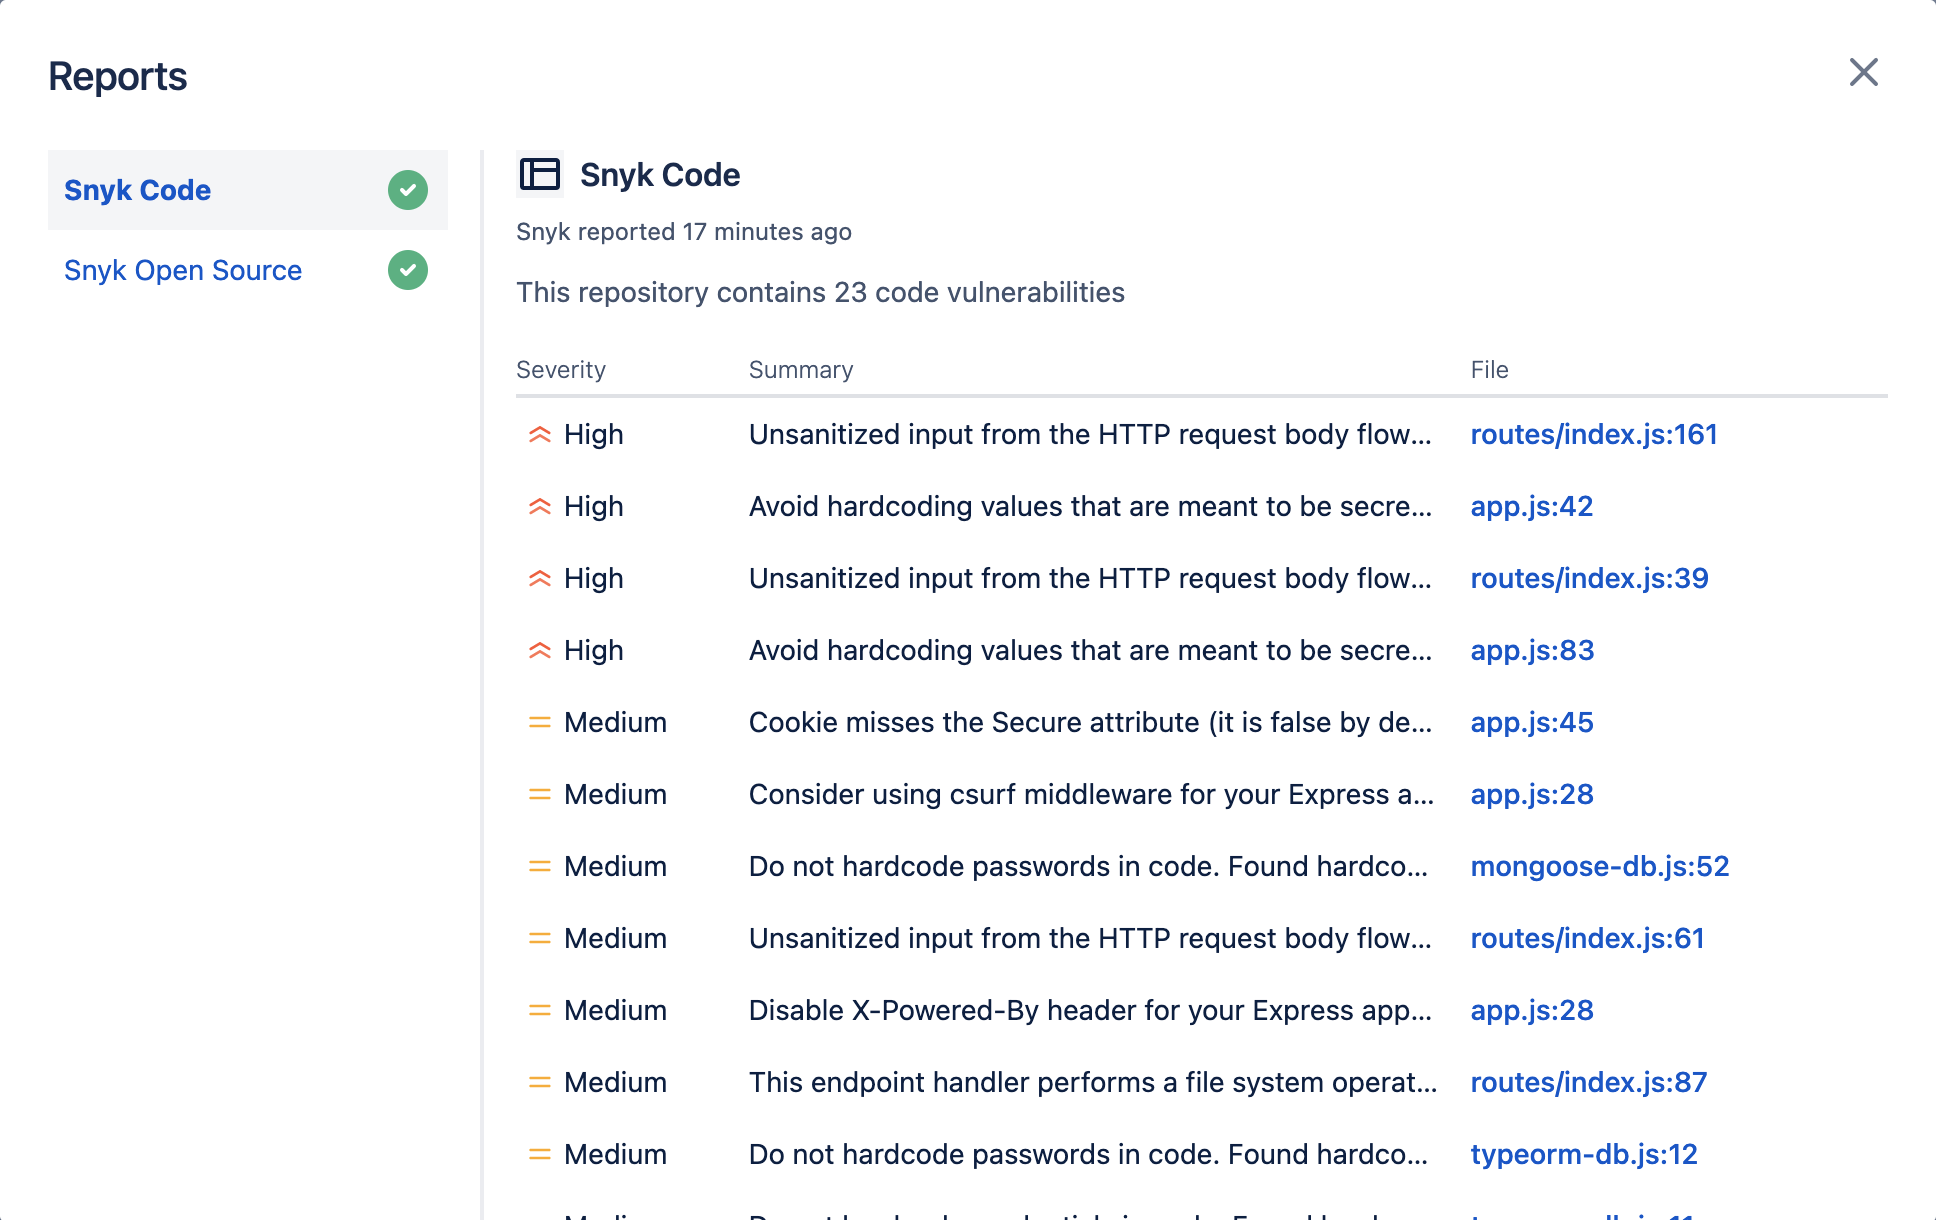Click Medium severity icon on app.js:45 row

coord(540,722)
